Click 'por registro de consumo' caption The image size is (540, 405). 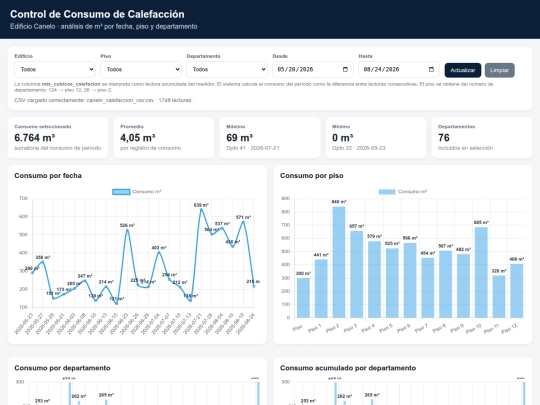click(150, 148)
